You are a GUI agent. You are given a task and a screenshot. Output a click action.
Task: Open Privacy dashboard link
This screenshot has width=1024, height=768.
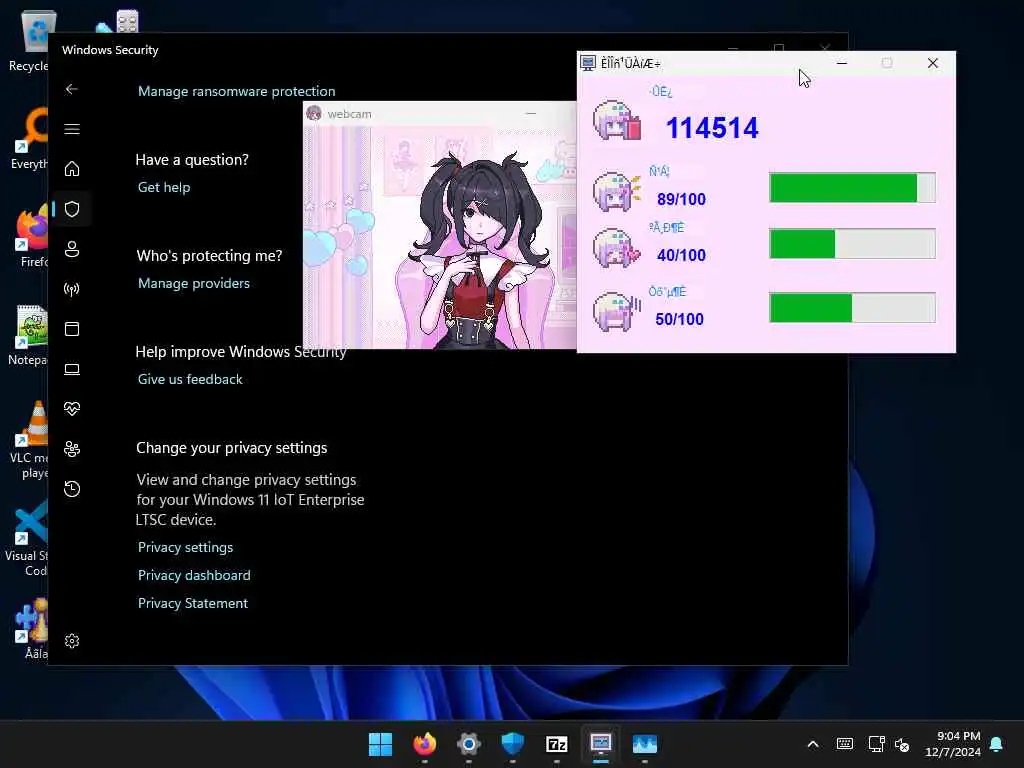coord(194,575)
